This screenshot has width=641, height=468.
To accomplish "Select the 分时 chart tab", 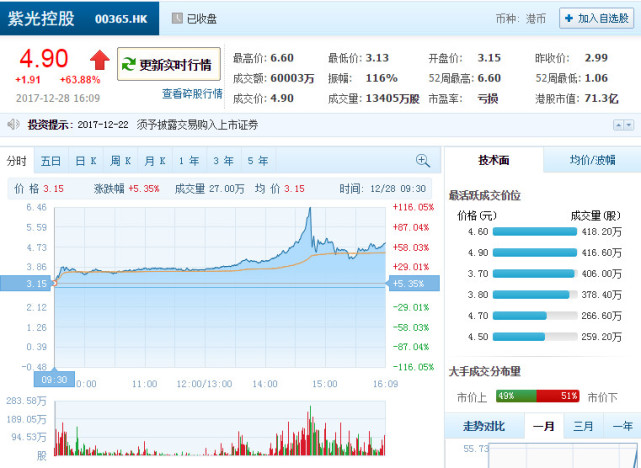I will (17, 161).
